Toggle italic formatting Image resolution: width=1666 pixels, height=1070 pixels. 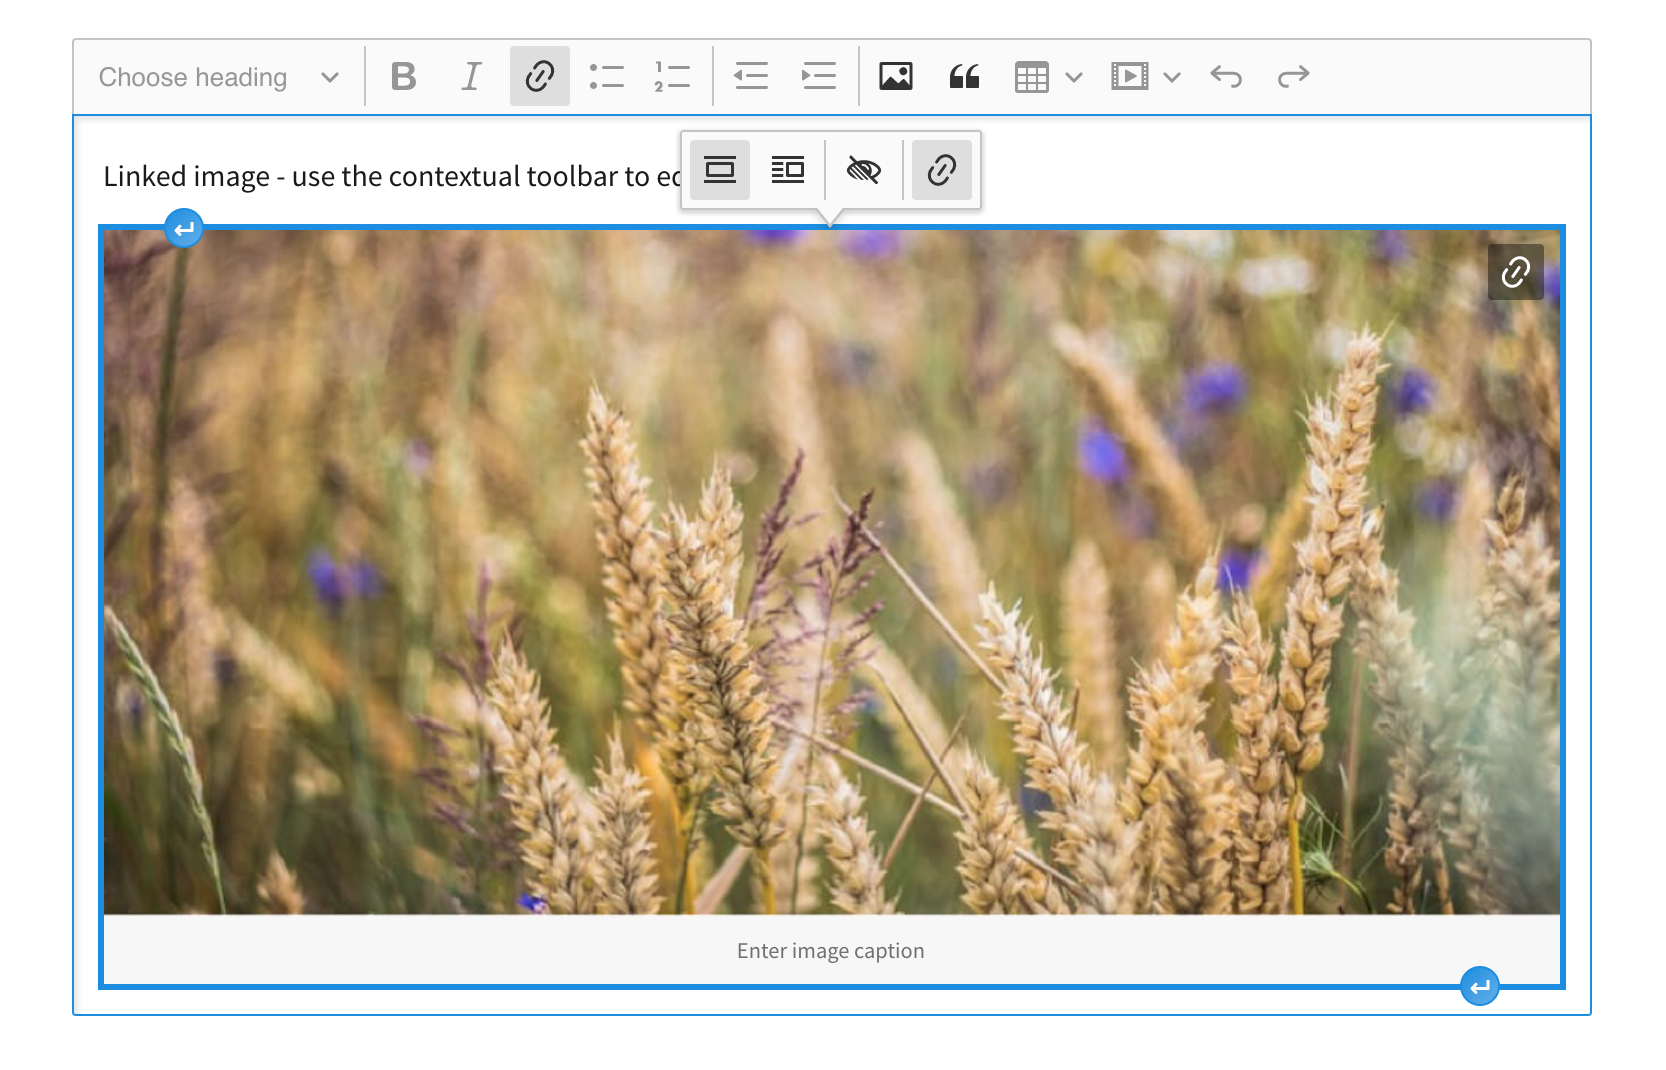471,76
